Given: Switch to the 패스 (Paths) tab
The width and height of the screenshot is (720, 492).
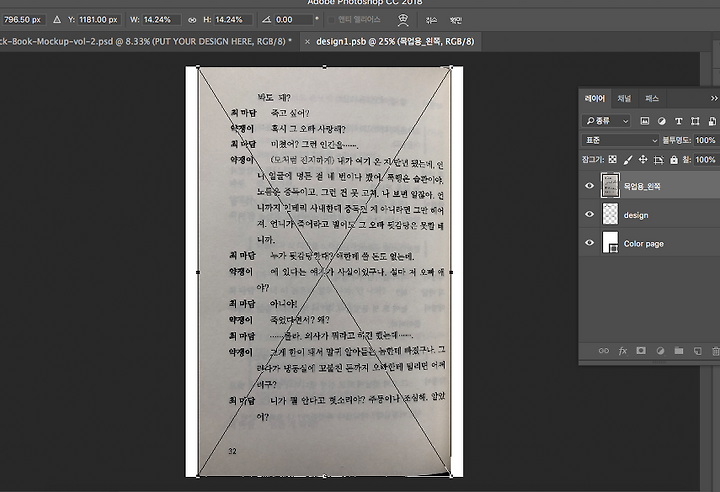Looking at the screenshot, I should coord(652,98).
